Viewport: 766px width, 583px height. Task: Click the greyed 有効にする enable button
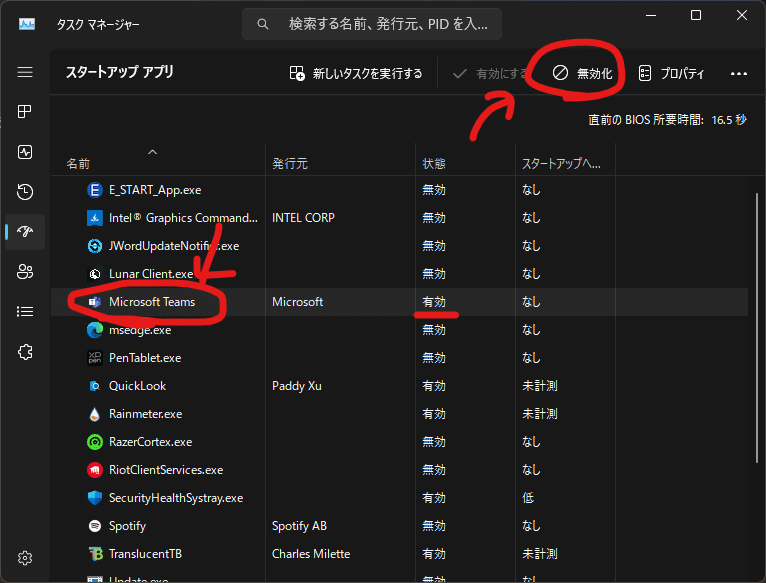tap(490, 74)
